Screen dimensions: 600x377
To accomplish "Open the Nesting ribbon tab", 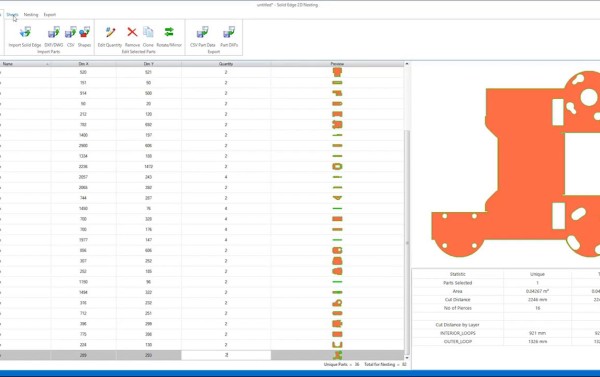I will [31, 15].
